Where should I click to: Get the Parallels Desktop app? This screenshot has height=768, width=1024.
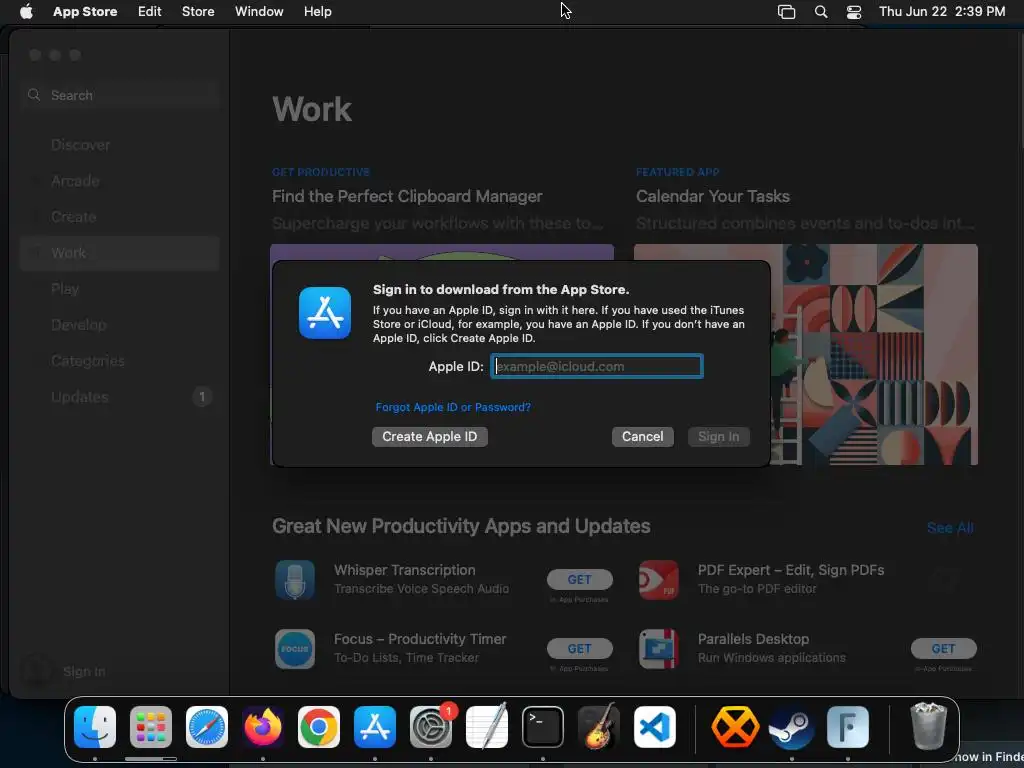[x=944, y=648]
